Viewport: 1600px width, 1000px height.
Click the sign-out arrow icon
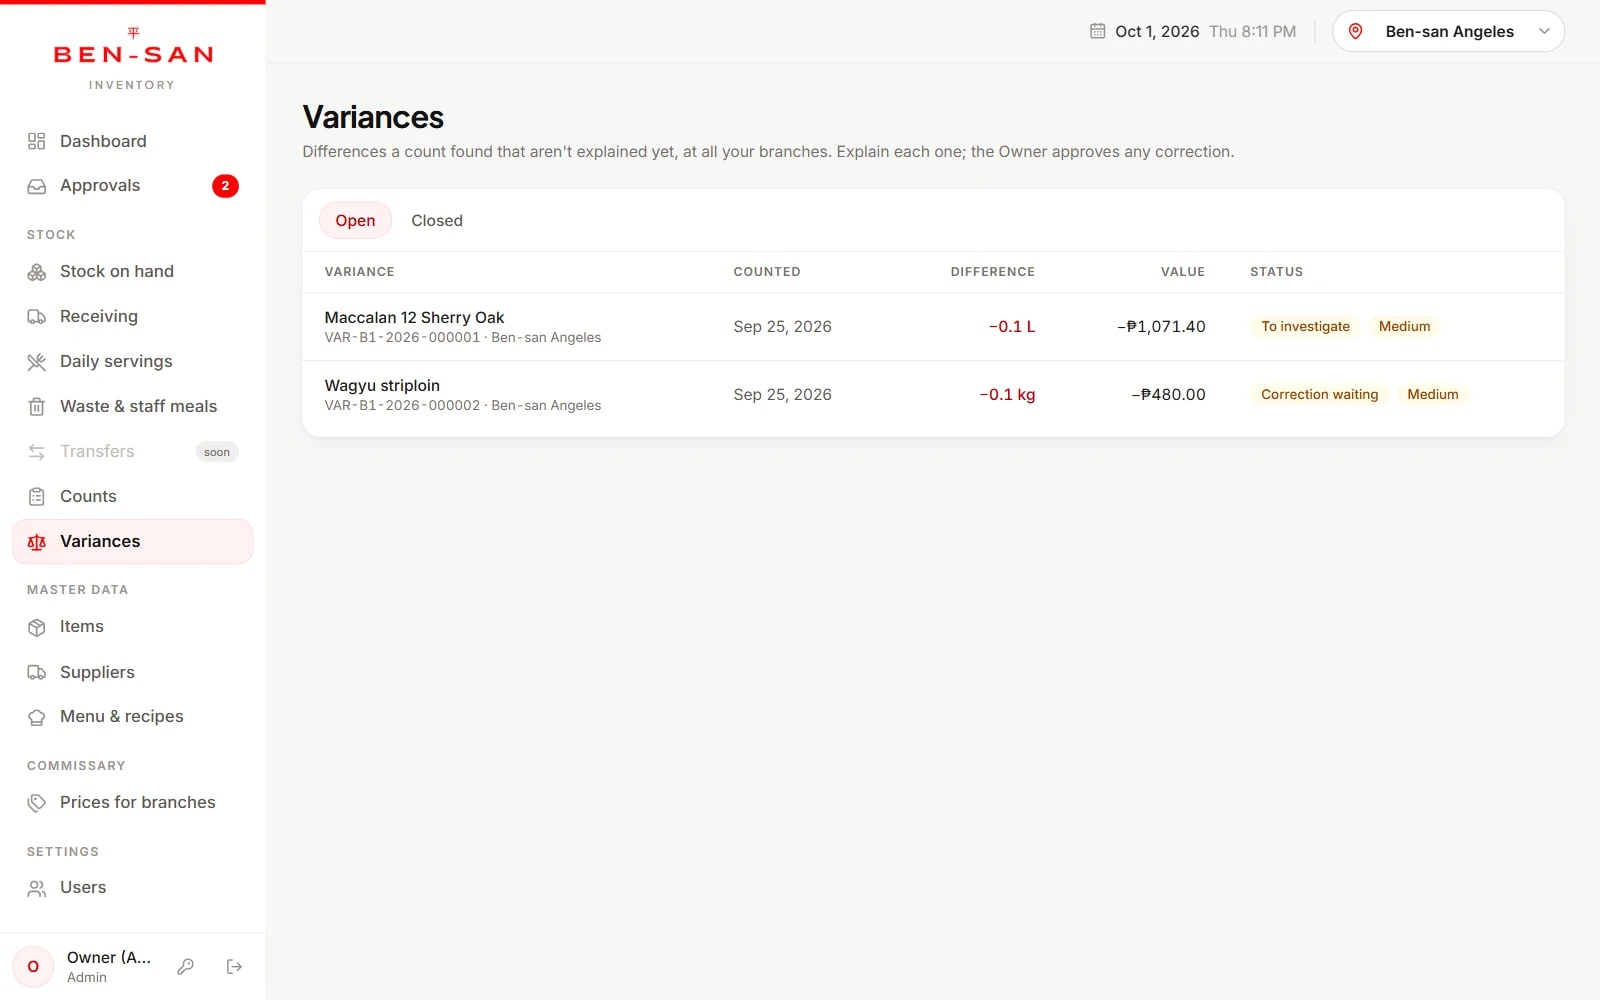(234, 967)
